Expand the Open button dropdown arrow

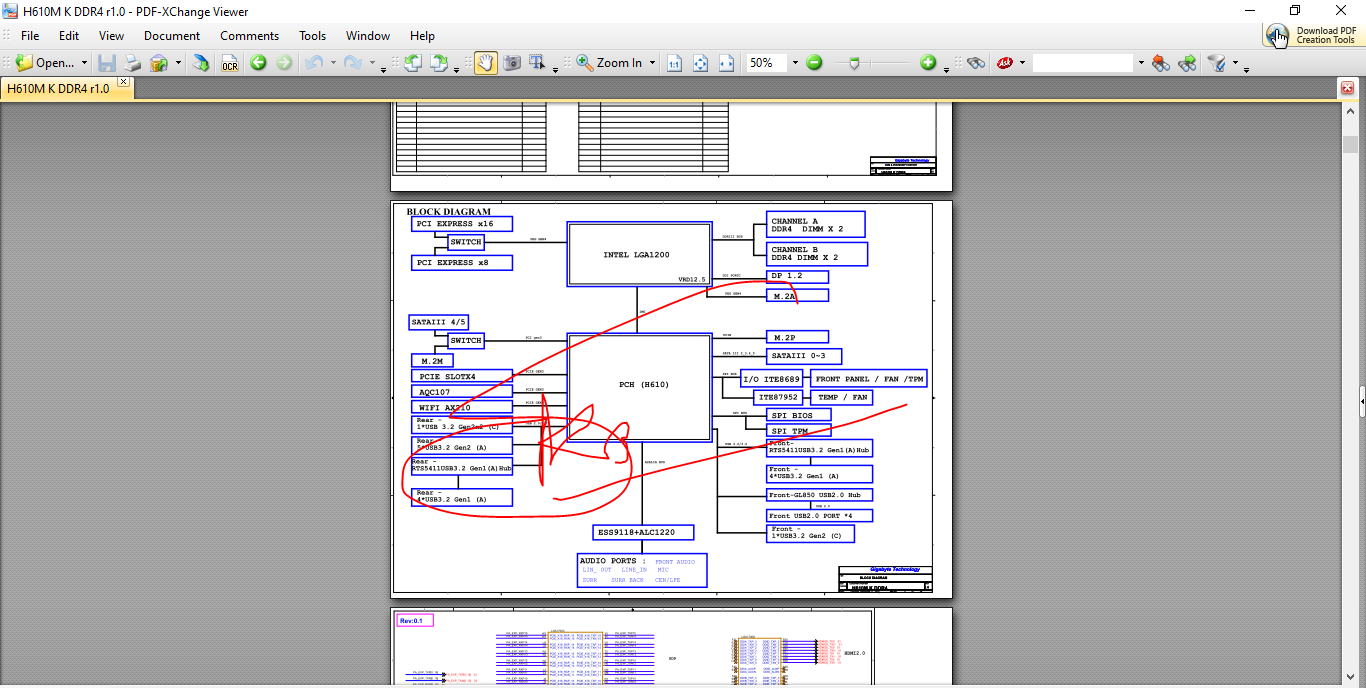point(84,63)
